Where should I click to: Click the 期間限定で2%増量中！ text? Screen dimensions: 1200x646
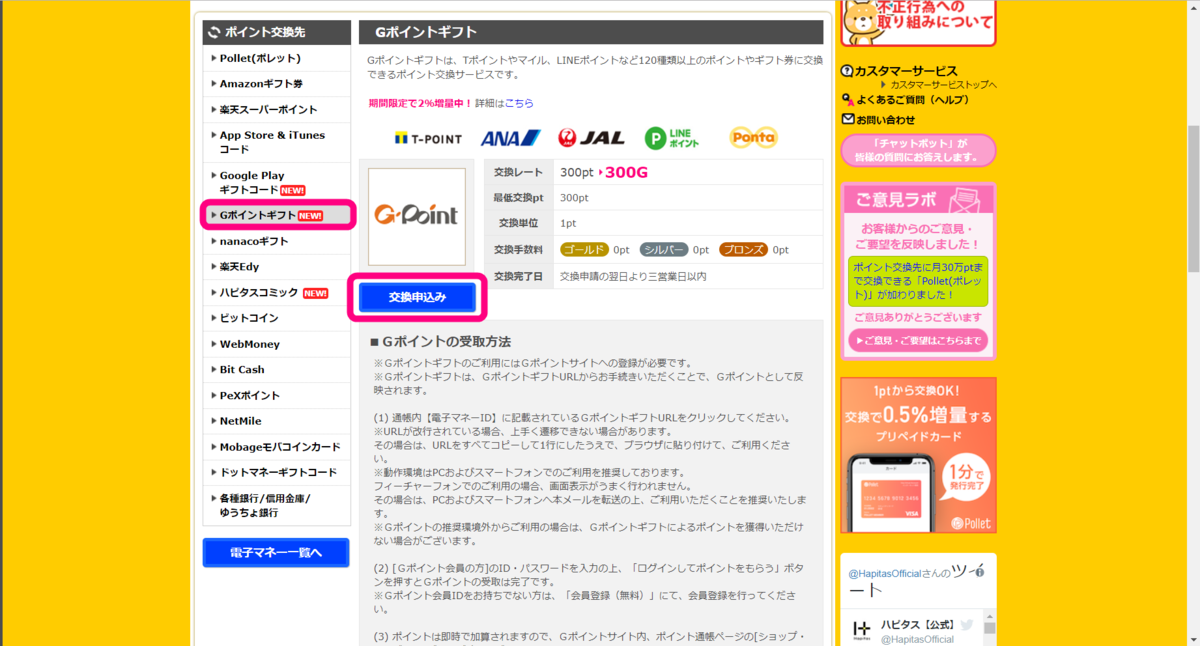420,103
